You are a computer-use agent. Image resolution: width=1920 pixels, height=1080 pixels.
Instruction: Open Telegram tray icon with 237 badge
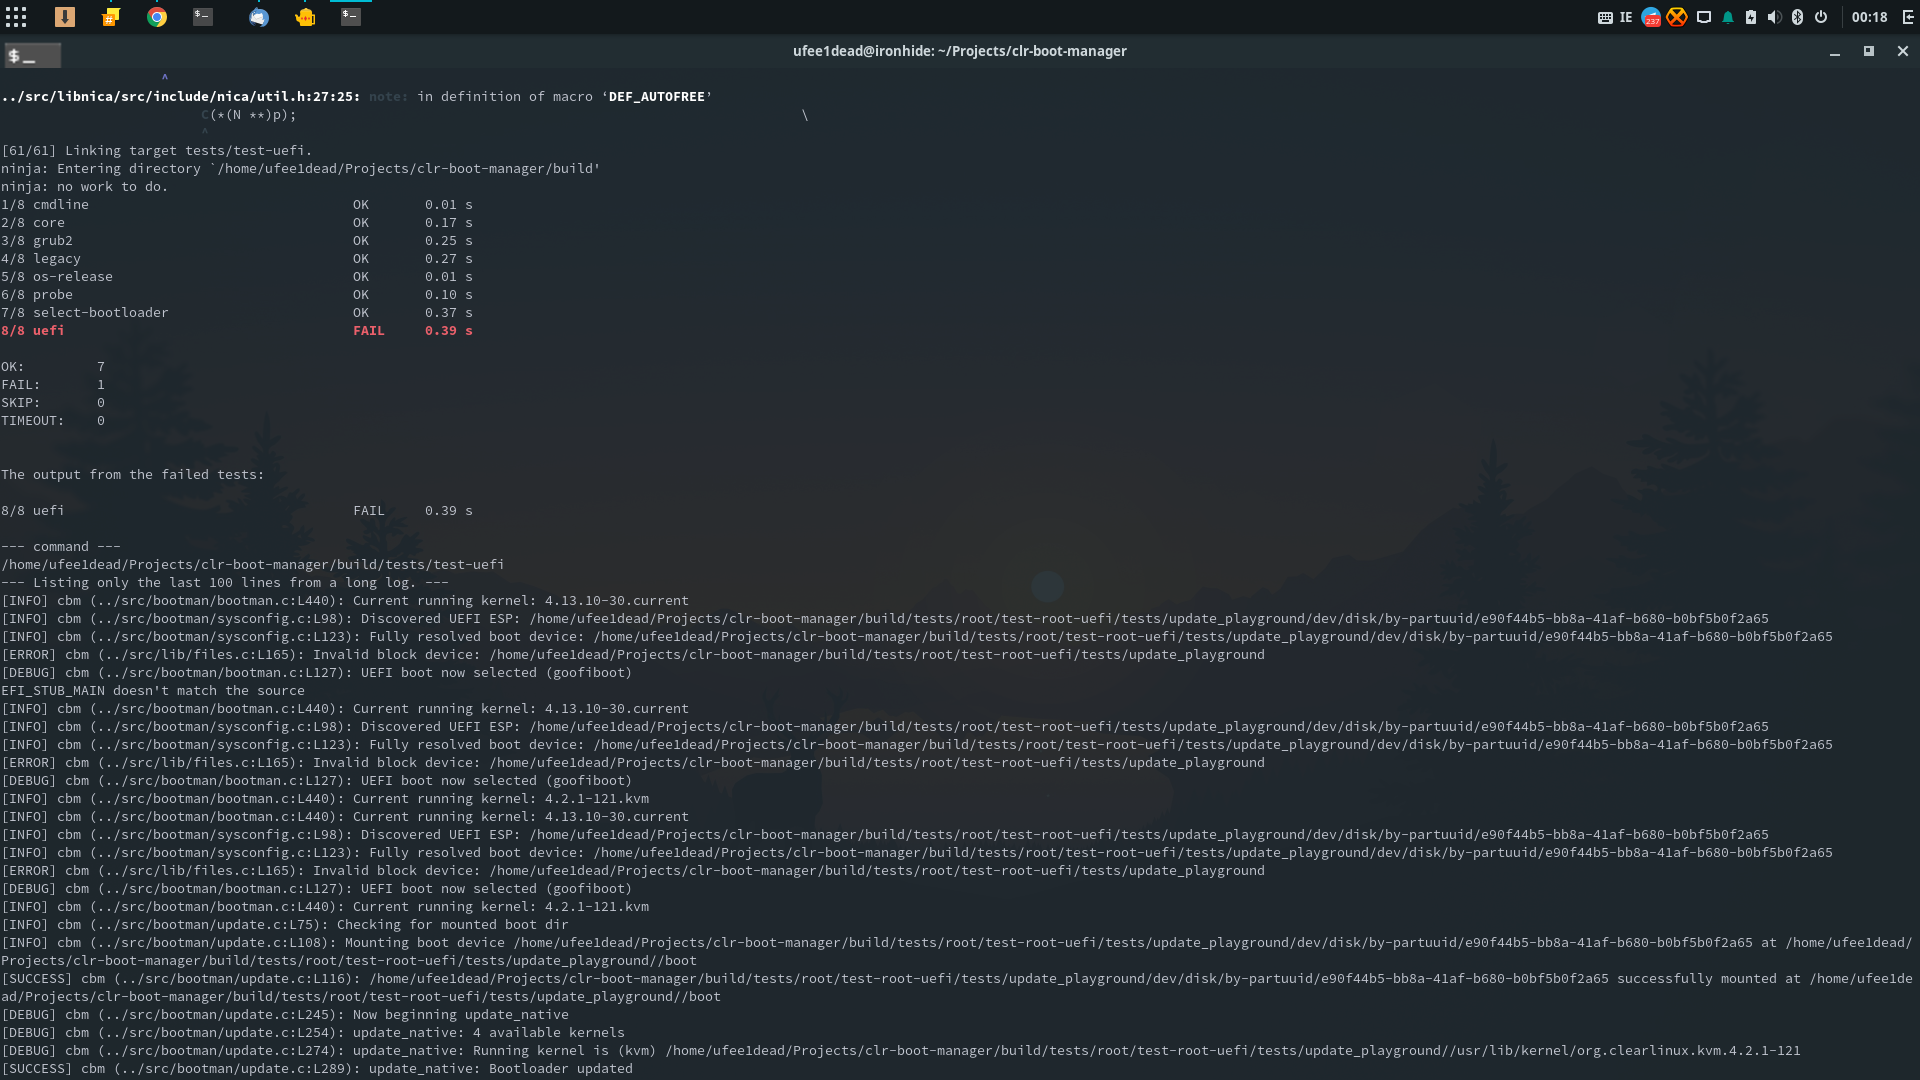(x=1651, y=17)
